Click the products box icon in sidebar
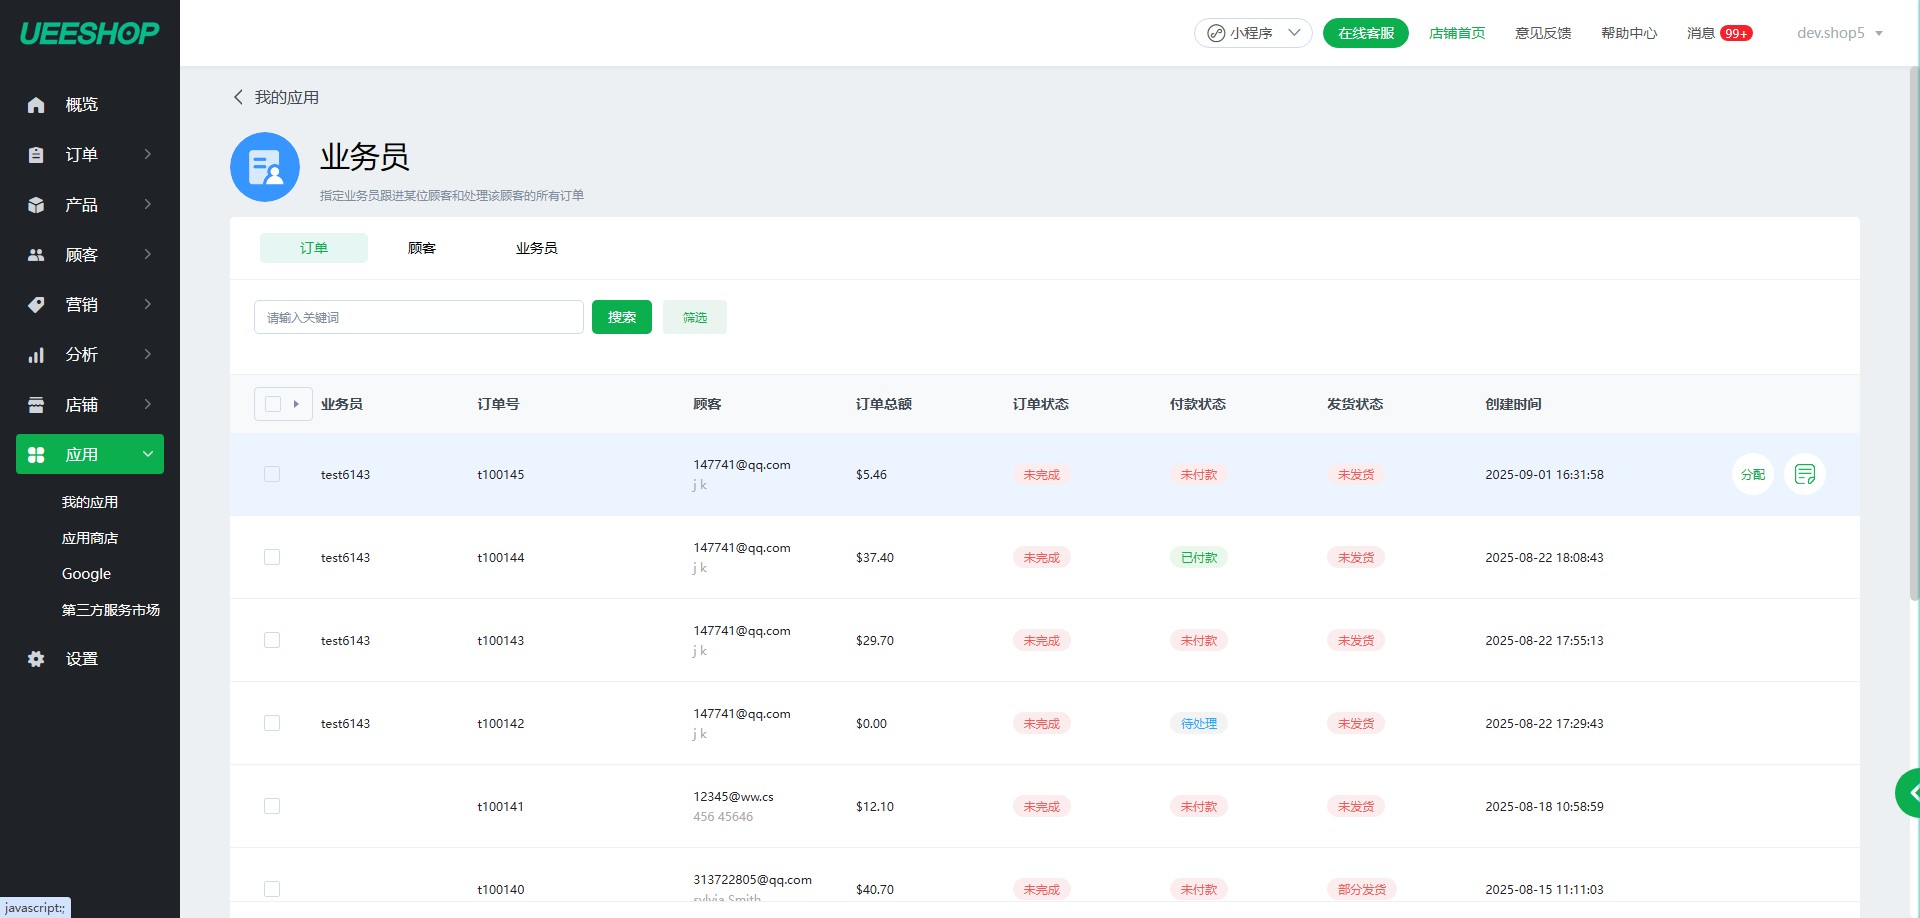Image resolution: width=1920 pixels, height=918 pixels. 36,205
